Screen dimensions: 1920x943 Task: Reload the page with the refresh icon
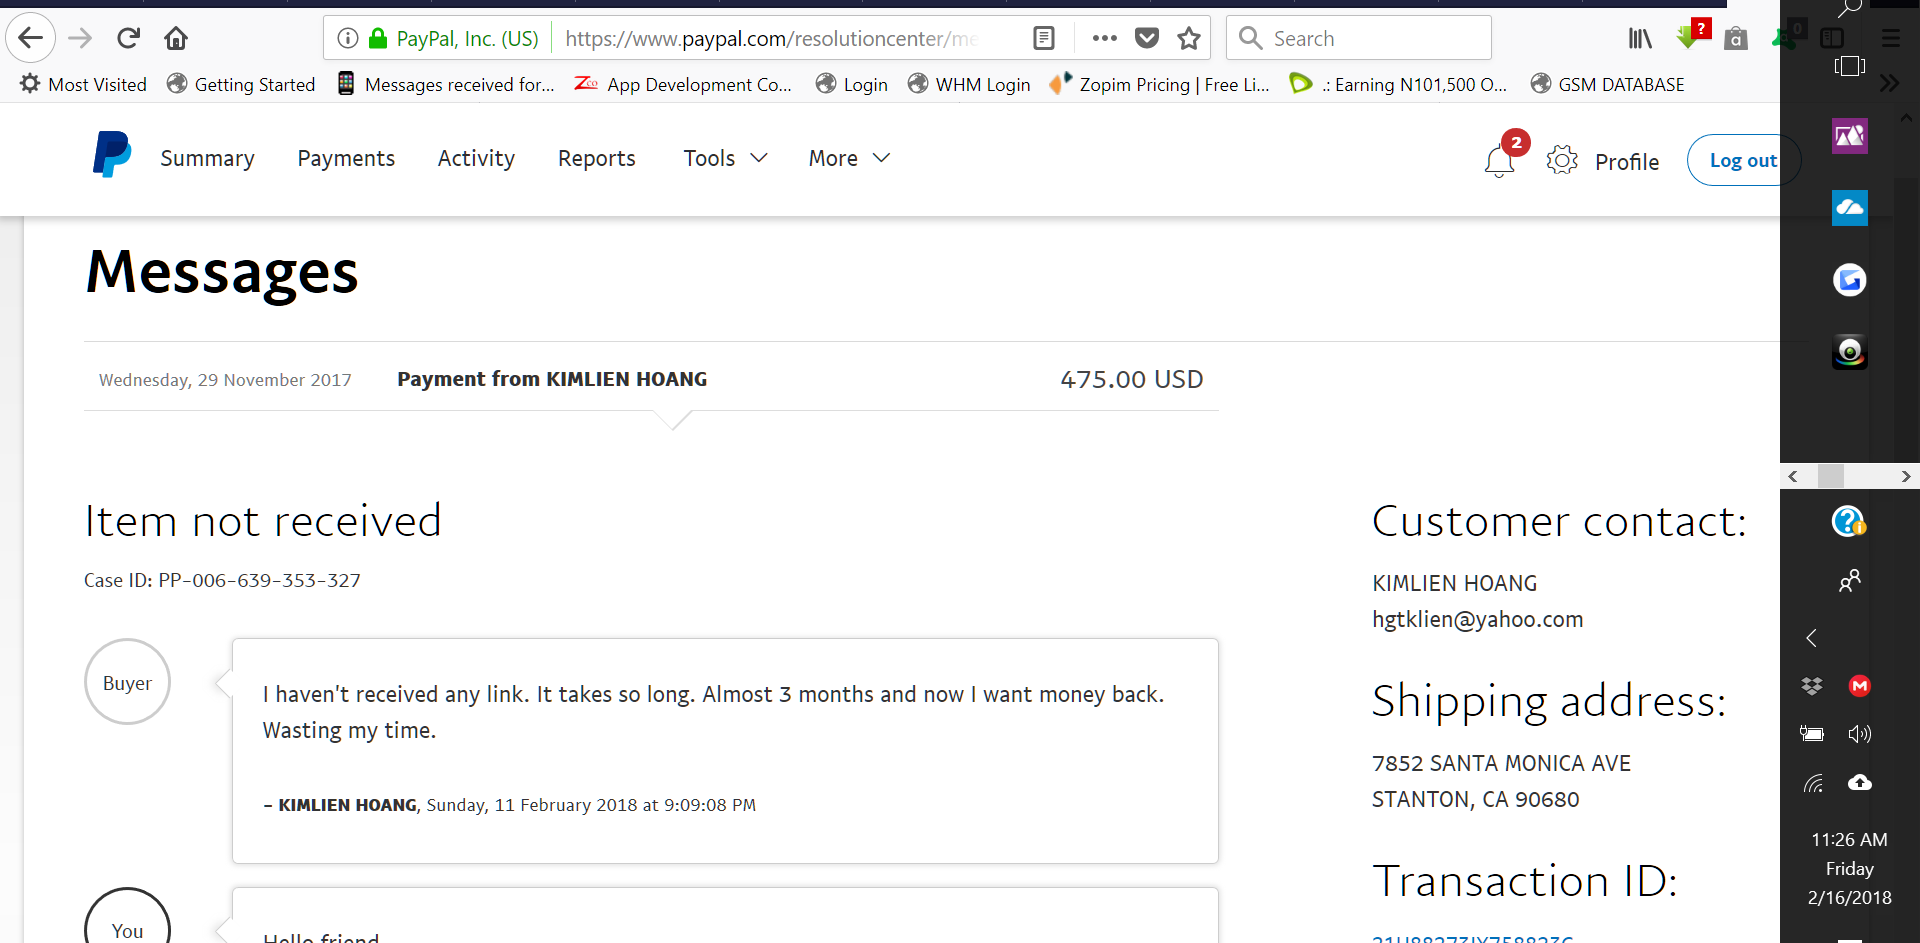pyautogui.click(x=128, y=38)
